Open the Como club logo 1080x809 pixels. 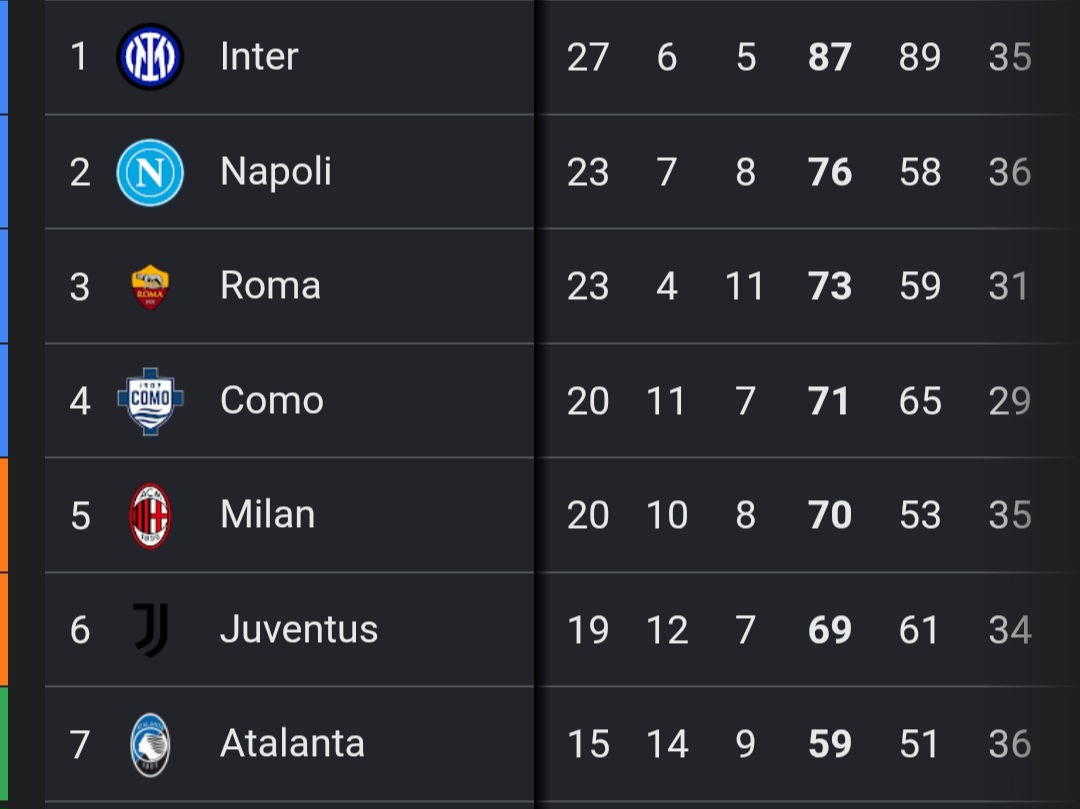(150, 401)
